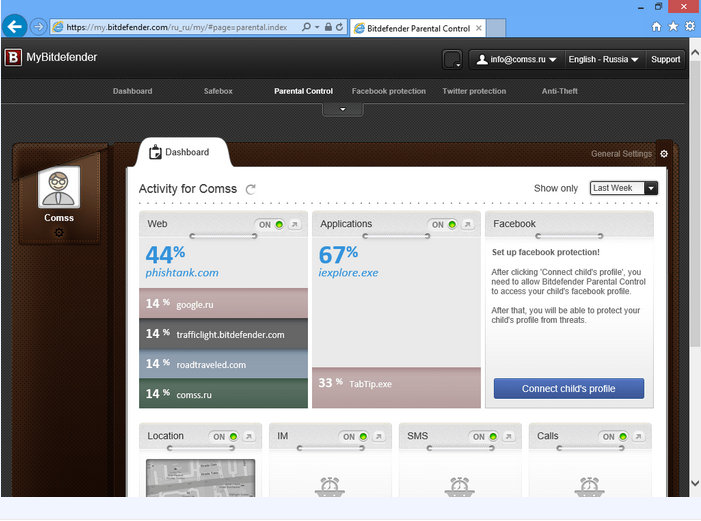Click the page scrollbar down arrow
This screenshot has height=521, width=701.
pos(695,483)
